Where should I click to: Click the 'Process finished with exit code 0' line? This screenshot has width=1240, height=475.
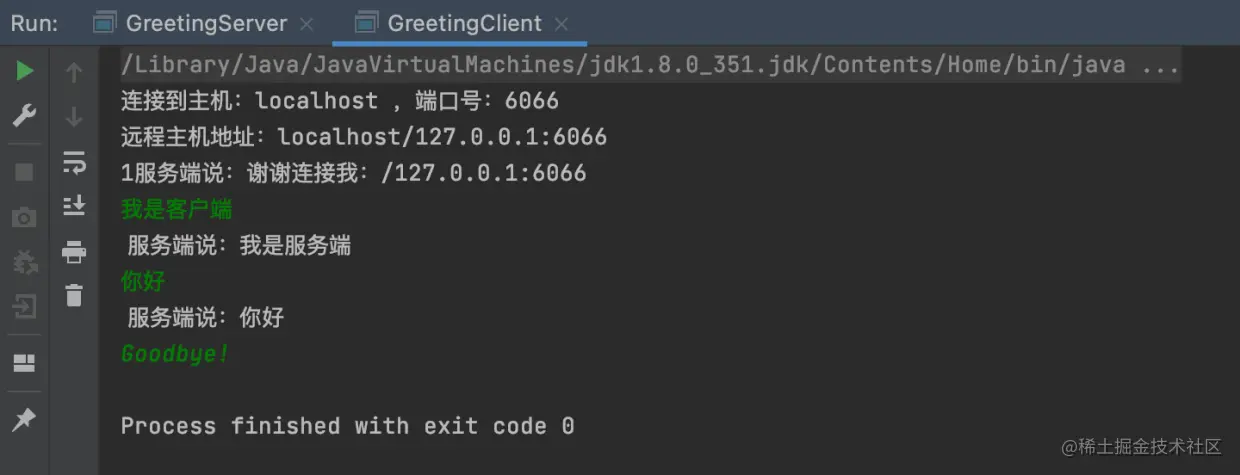point(348,426)
